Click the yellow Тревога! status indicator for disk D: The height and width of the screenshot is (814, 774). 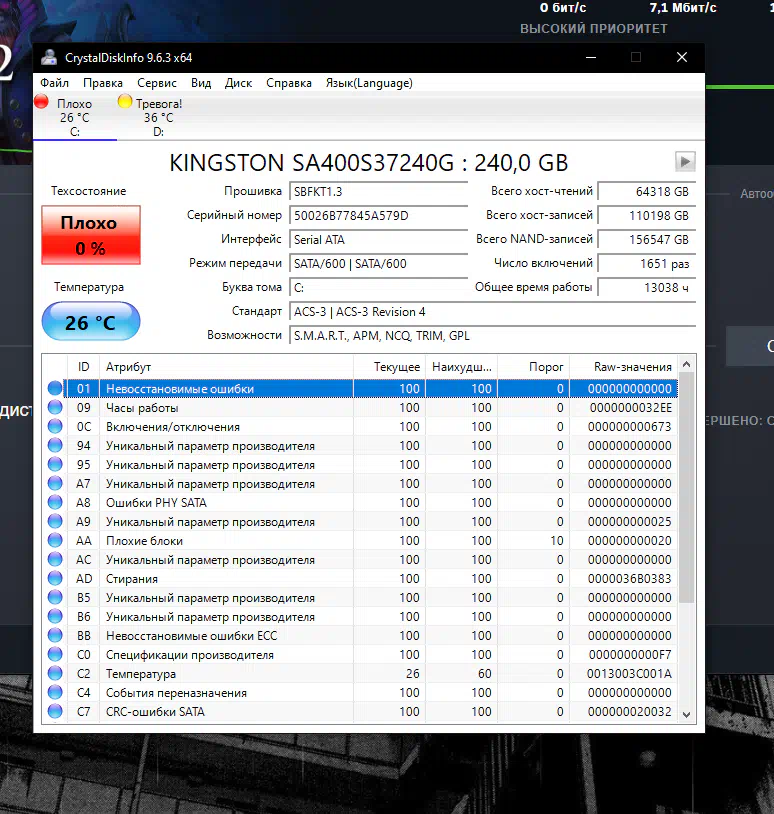[x=125, y=101]
